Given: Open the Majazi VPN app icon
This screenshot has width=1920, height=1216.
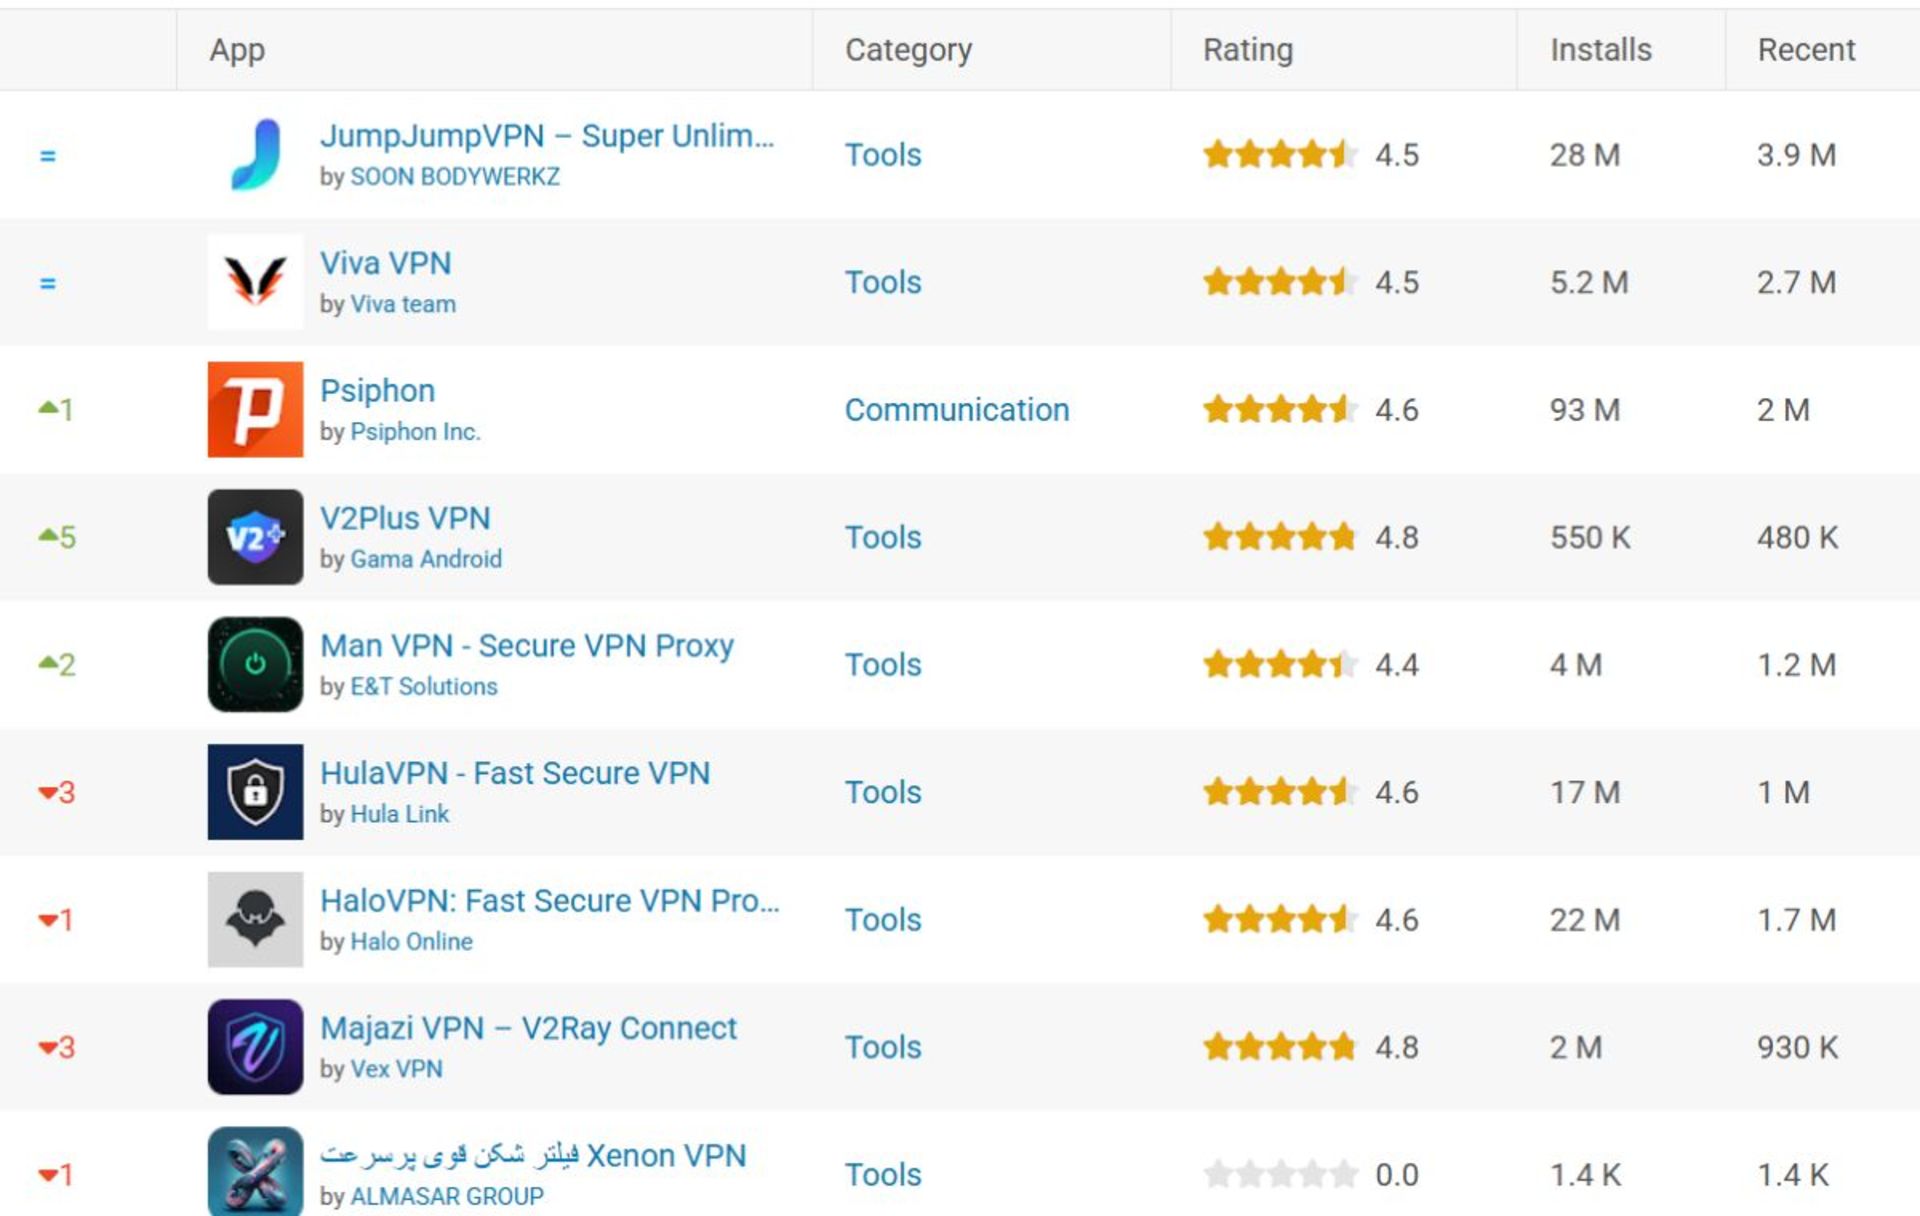Looking at the screenshot, I should pyautogui.click(x=255, y=1047).
